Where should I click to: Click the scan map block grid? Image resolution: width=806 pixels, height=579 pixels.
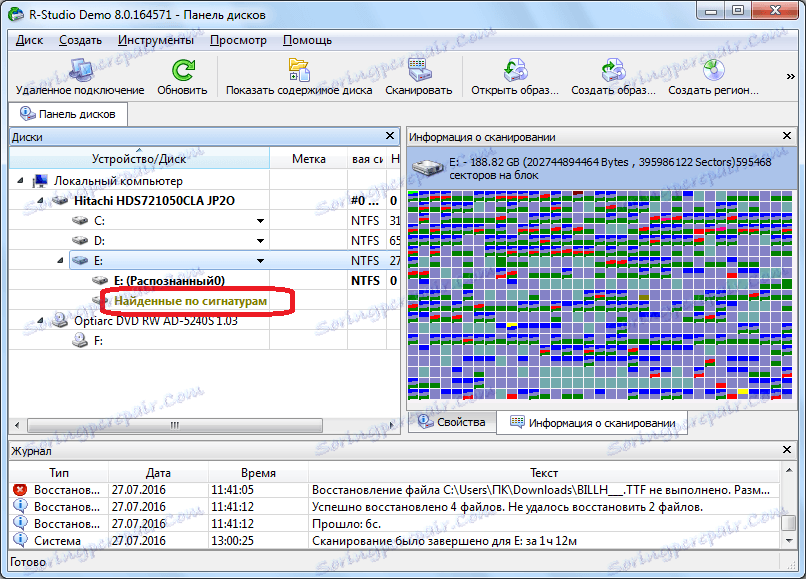tap(600, 295)
